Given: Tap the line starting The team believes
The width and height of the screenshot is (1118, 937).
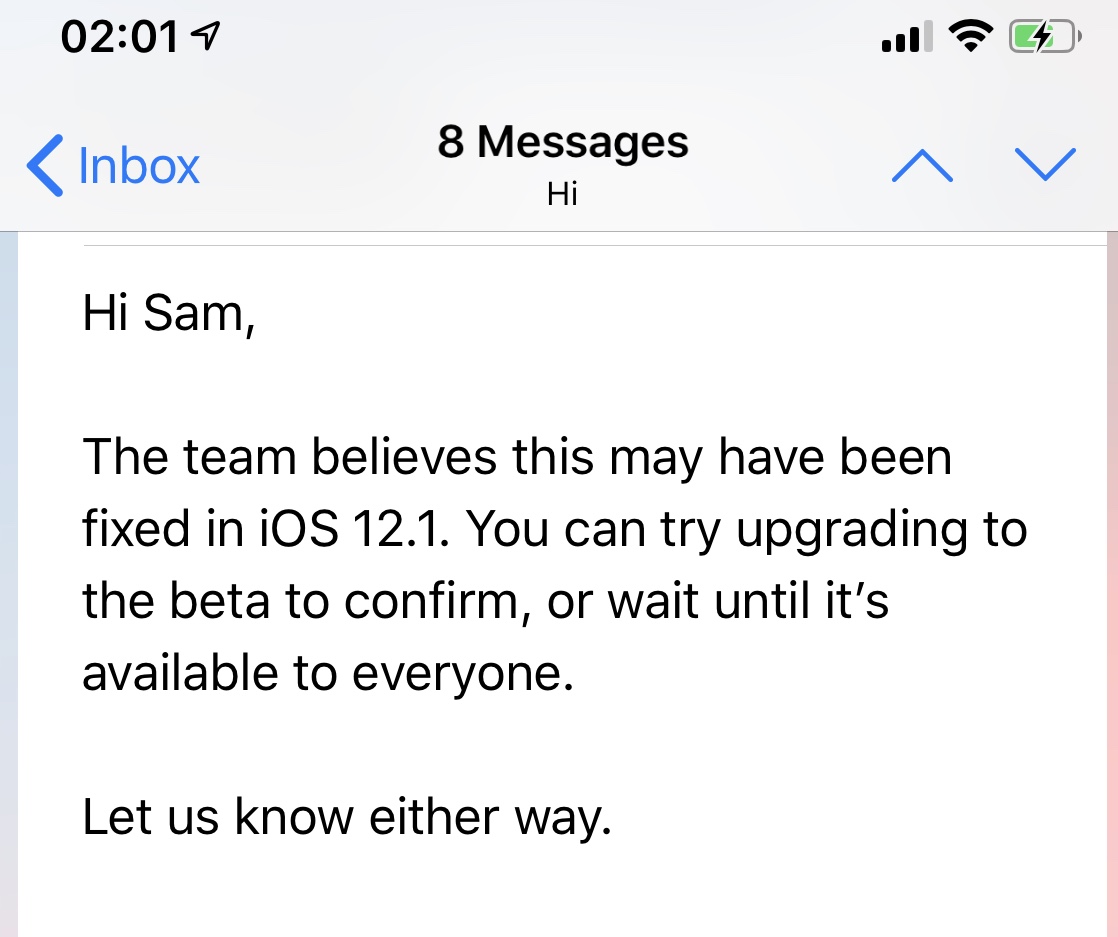Looking at the screenshot, I should click(517, 458).
